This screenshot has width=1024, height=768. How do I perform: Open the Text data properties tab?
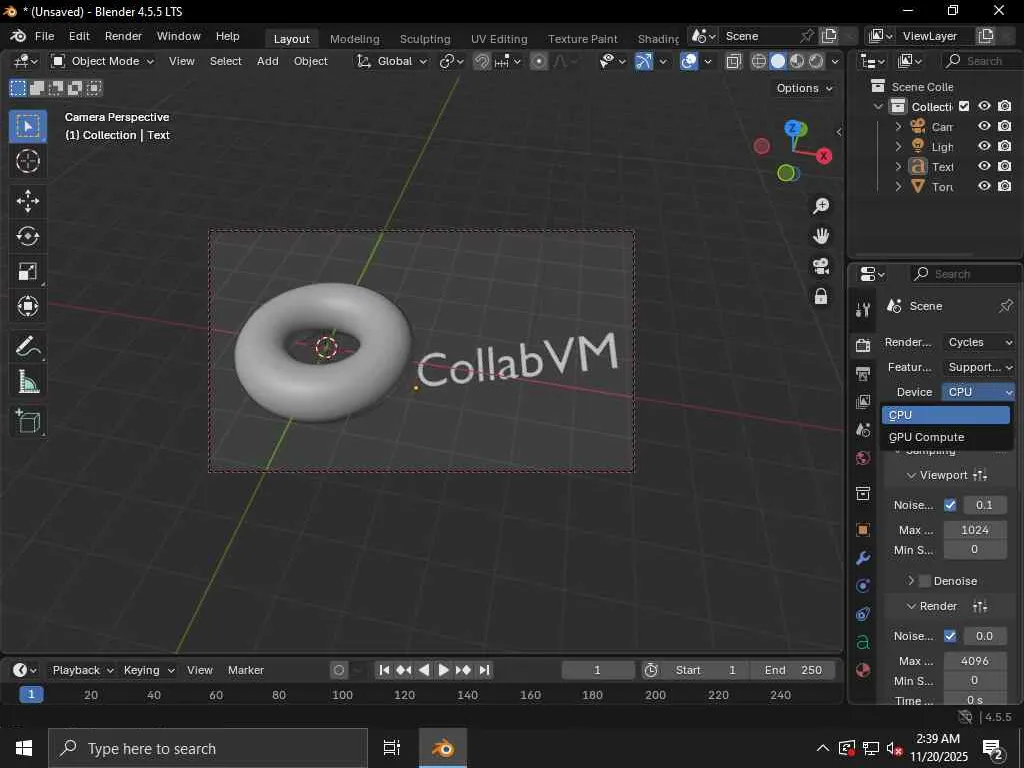tap(863, 642)
